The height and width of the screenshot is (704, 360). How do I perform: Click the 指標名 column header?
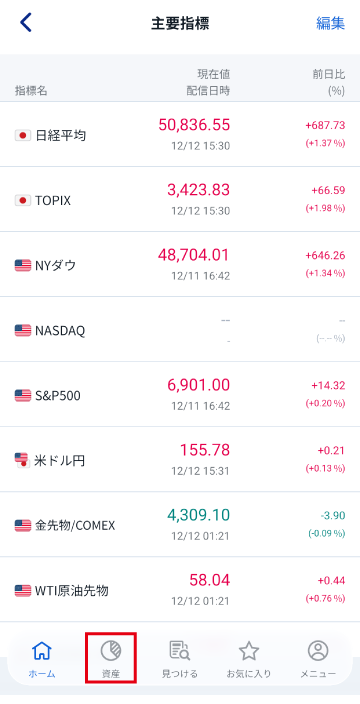tap(31, 91)
